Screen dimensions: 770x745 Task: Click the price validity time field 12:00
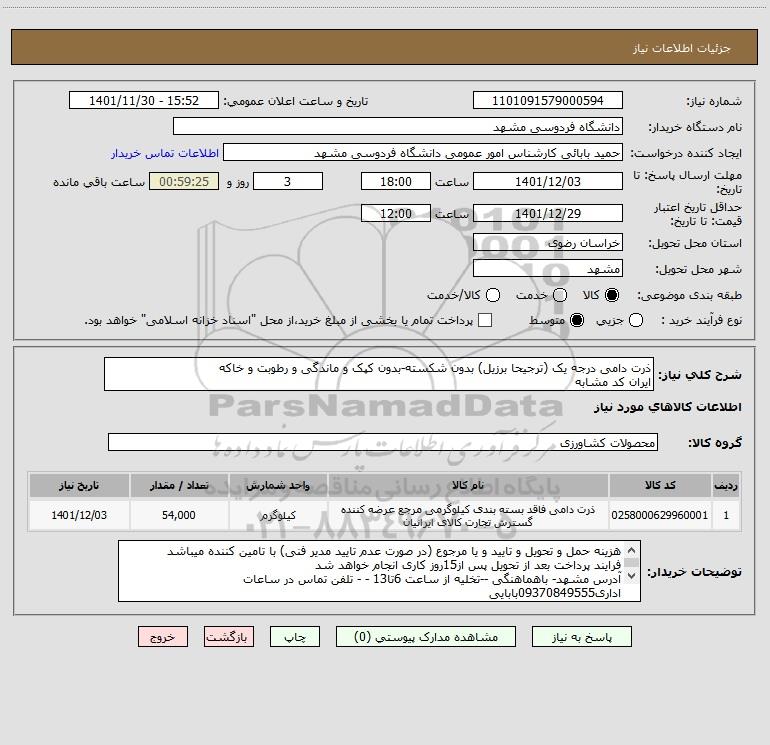tap(396, 214)
